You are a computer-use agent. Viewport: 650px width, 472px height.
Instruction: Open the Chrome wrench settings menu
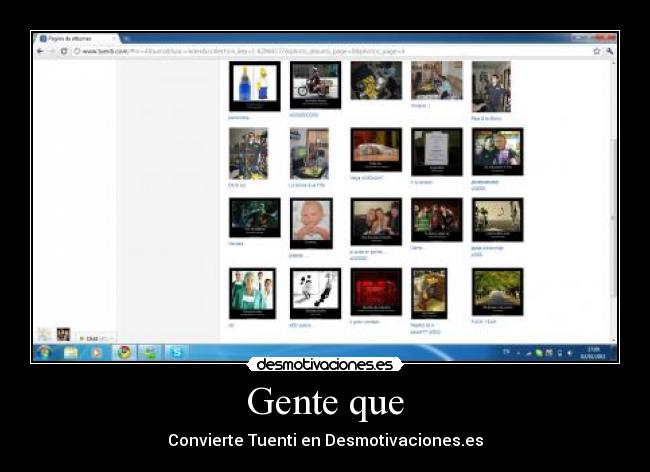pyautogui.click(x=609, y=51)
